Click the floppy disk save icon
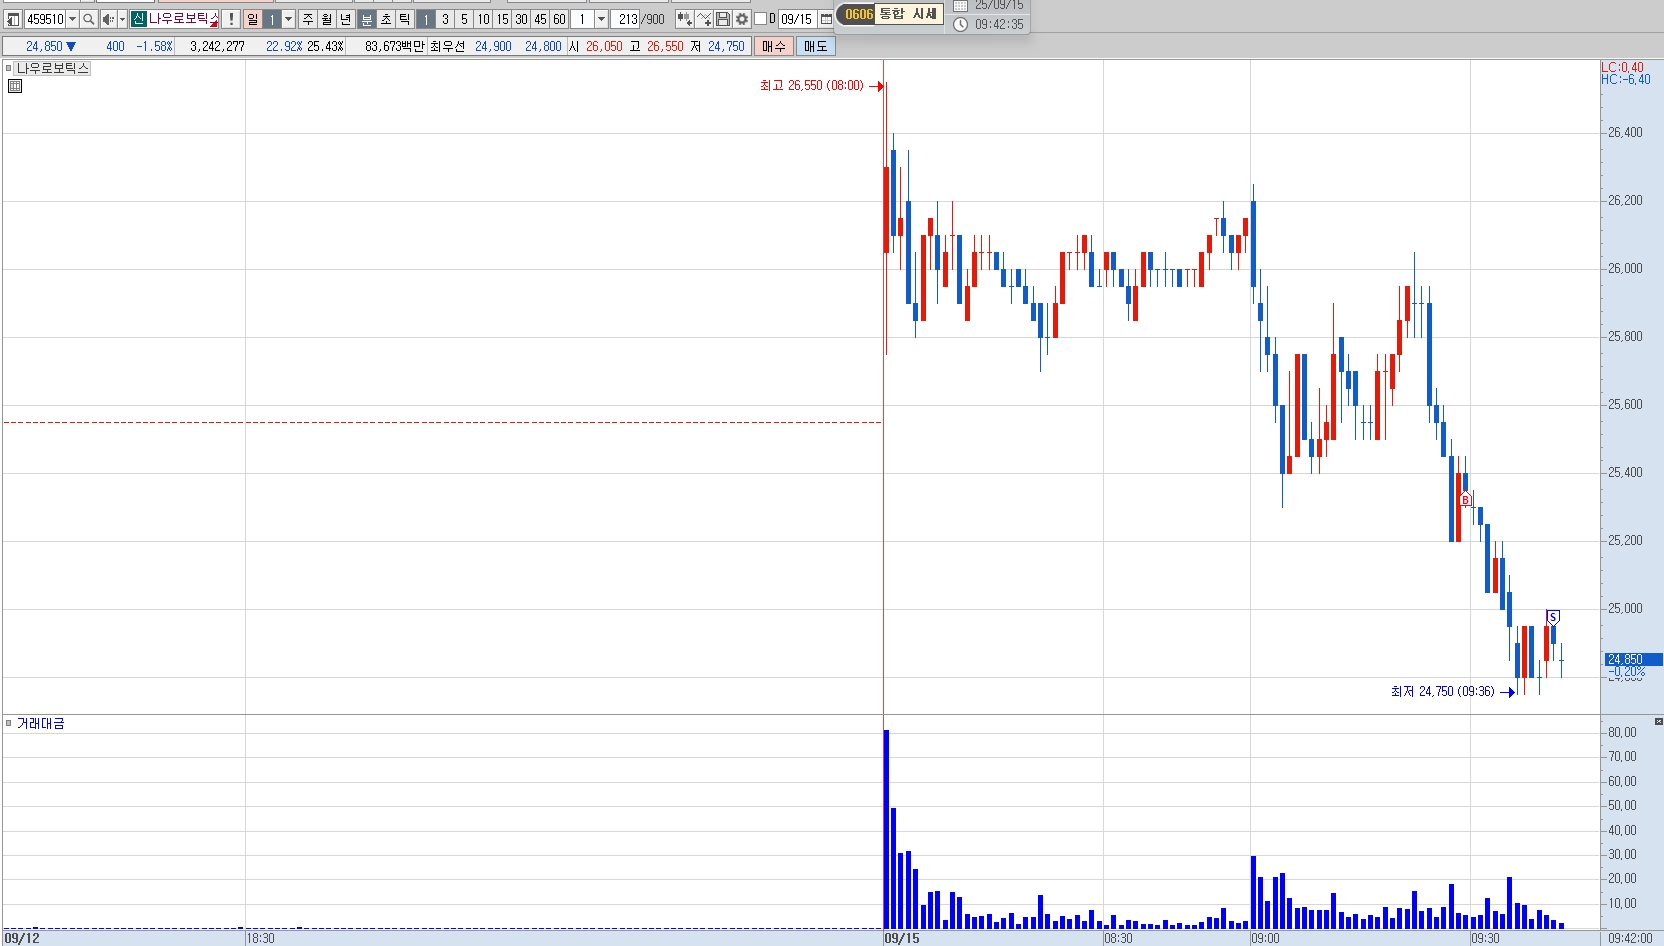 [722, 19]
